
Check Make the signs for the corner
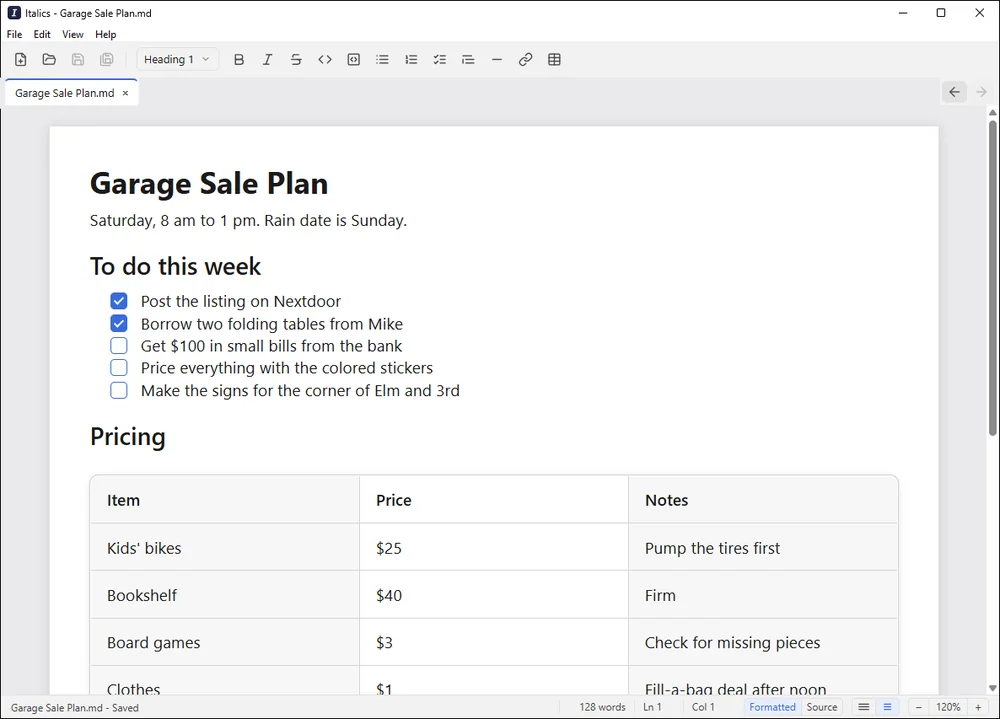119,390
